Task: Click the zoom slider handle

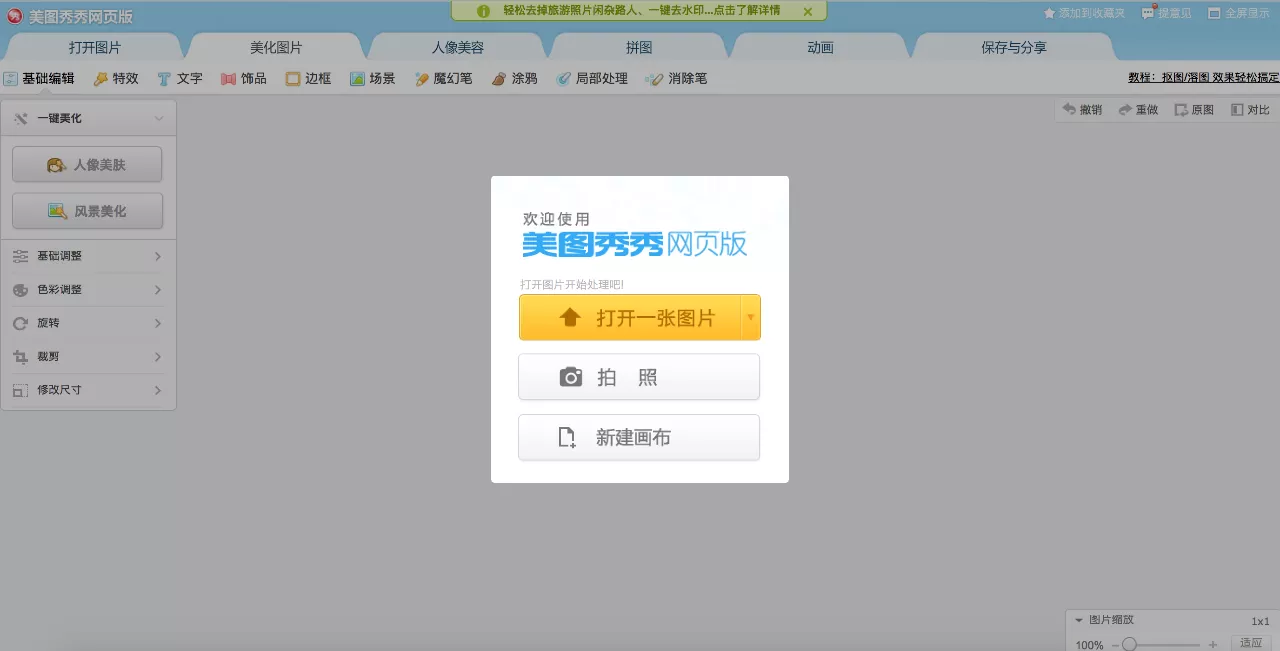Action: pos(1129,644)
